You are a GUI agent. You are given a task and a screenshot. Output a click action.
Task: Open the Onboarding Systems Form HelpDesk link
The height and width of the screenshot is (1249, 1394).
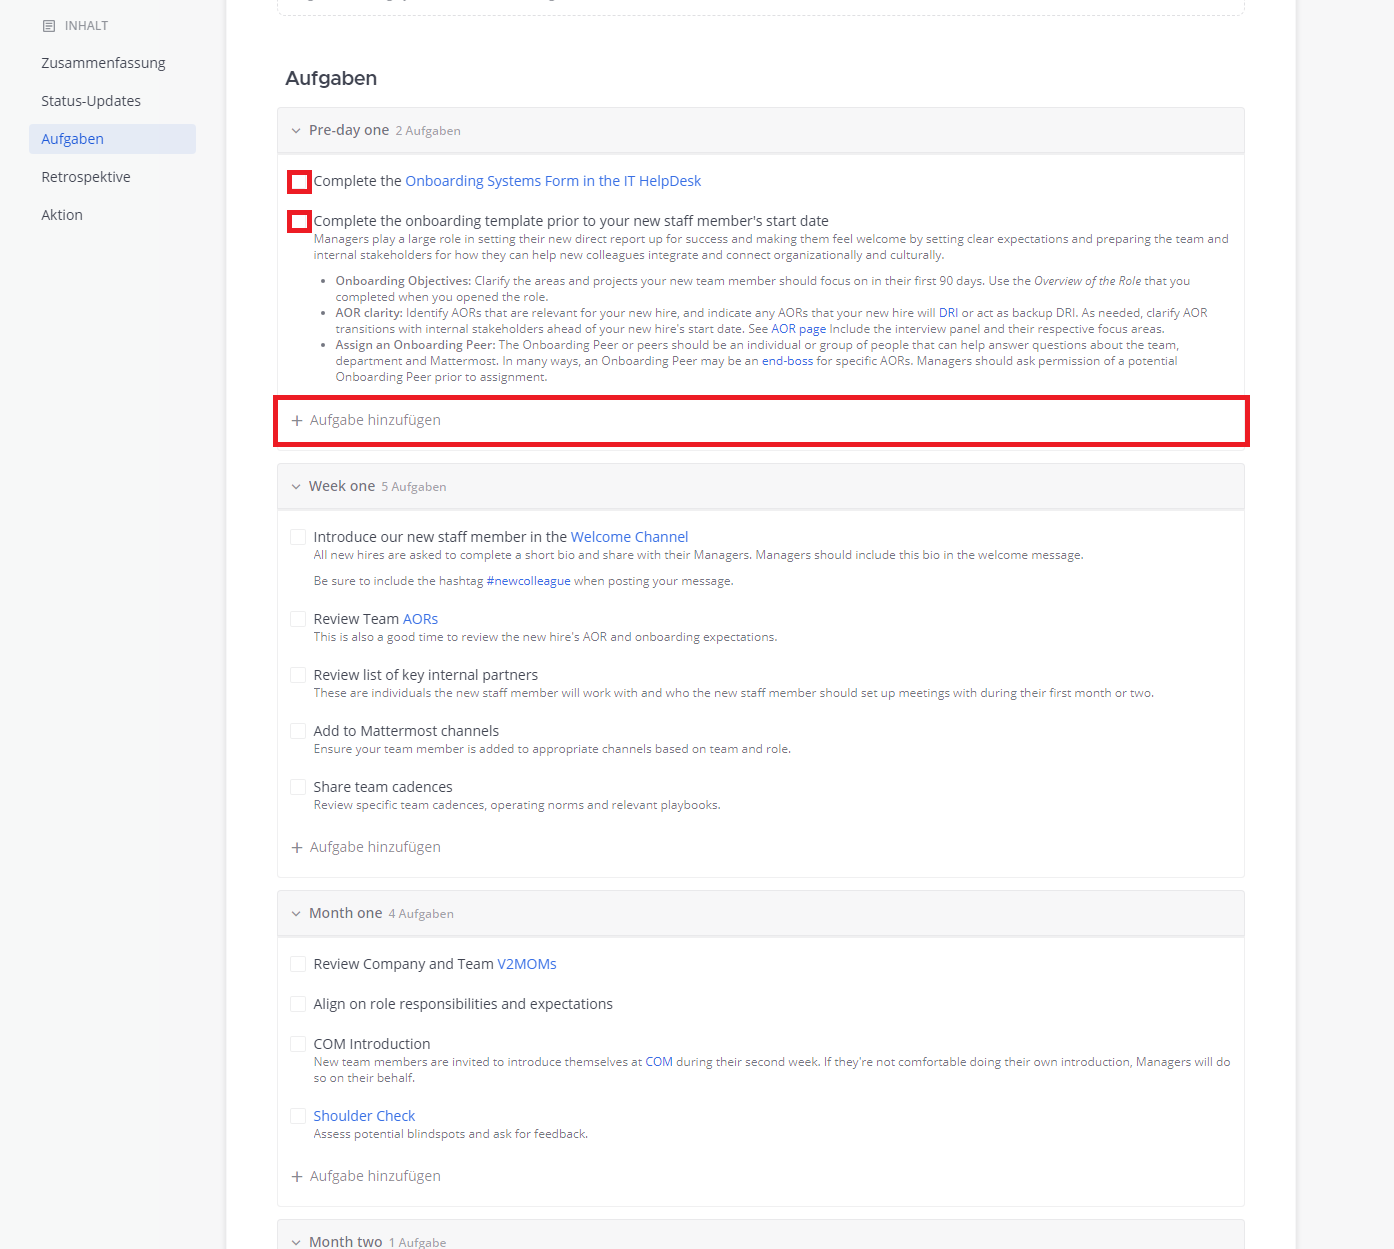point(553,181)
